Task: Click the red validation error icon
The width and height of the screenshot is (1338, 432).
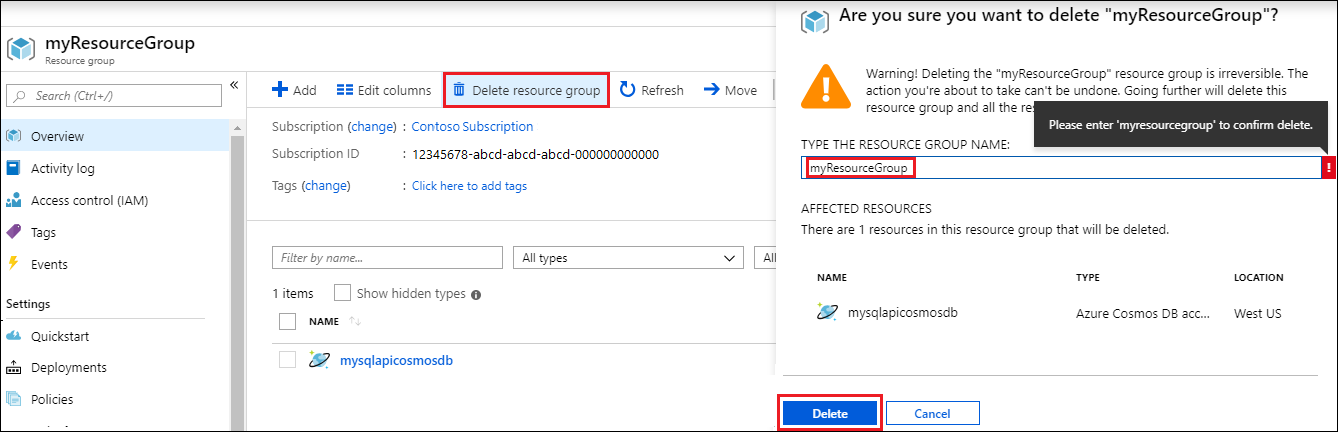Action: click(1328, 168)
